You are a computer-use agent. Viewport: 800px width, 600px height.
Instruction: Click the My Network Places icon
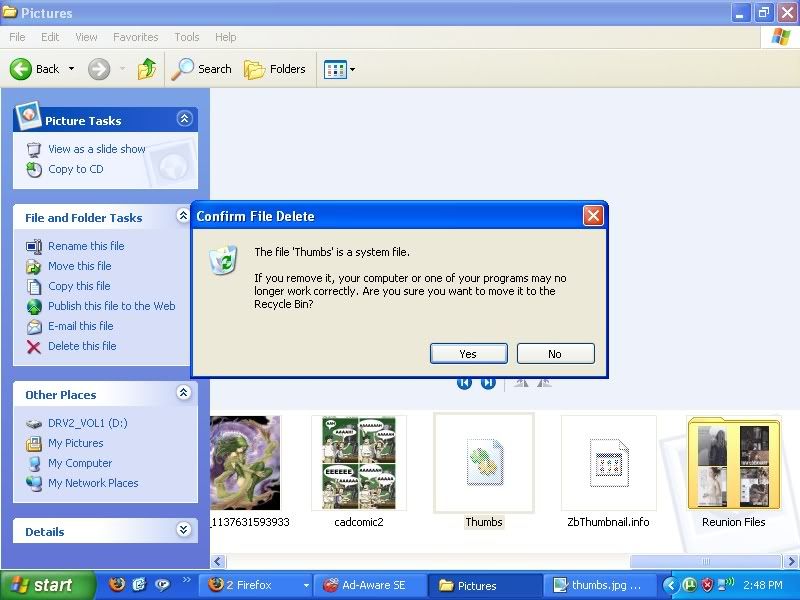coord(34,484)
